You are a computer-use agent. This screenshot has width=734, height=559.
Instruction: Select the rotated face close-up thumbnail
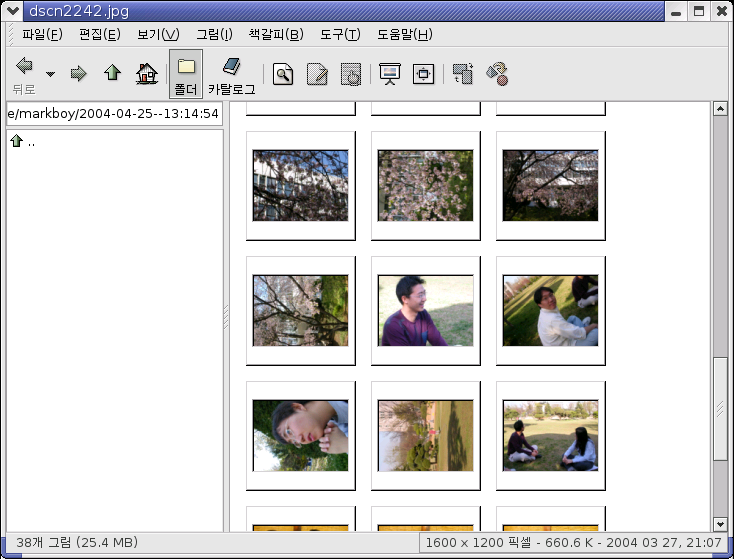(301, 435)
